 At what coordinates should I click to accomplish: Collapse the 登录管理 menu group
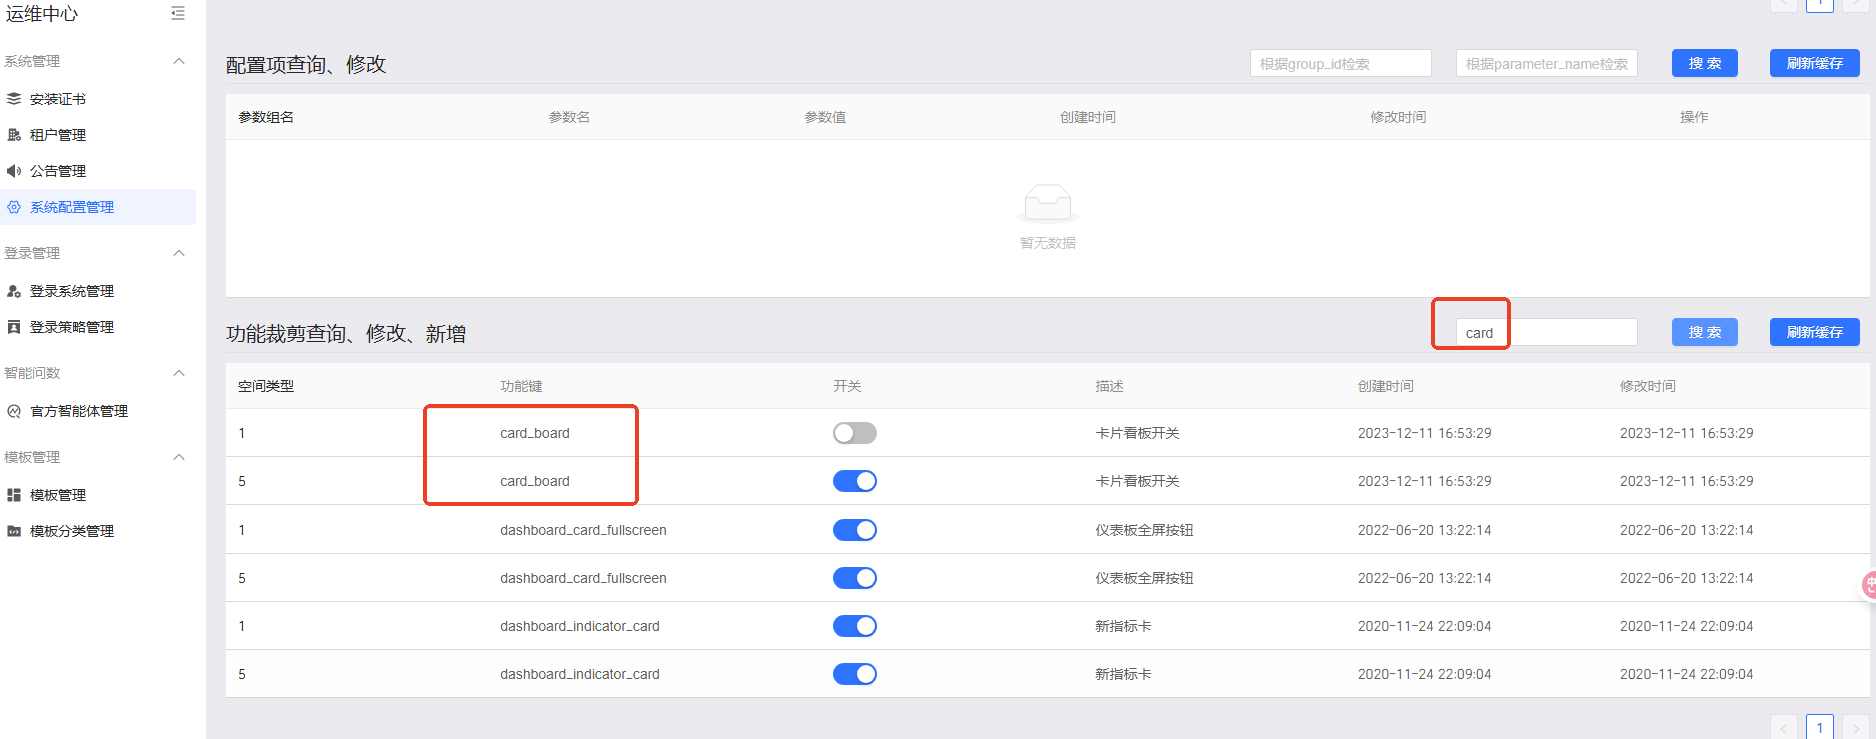179,253
